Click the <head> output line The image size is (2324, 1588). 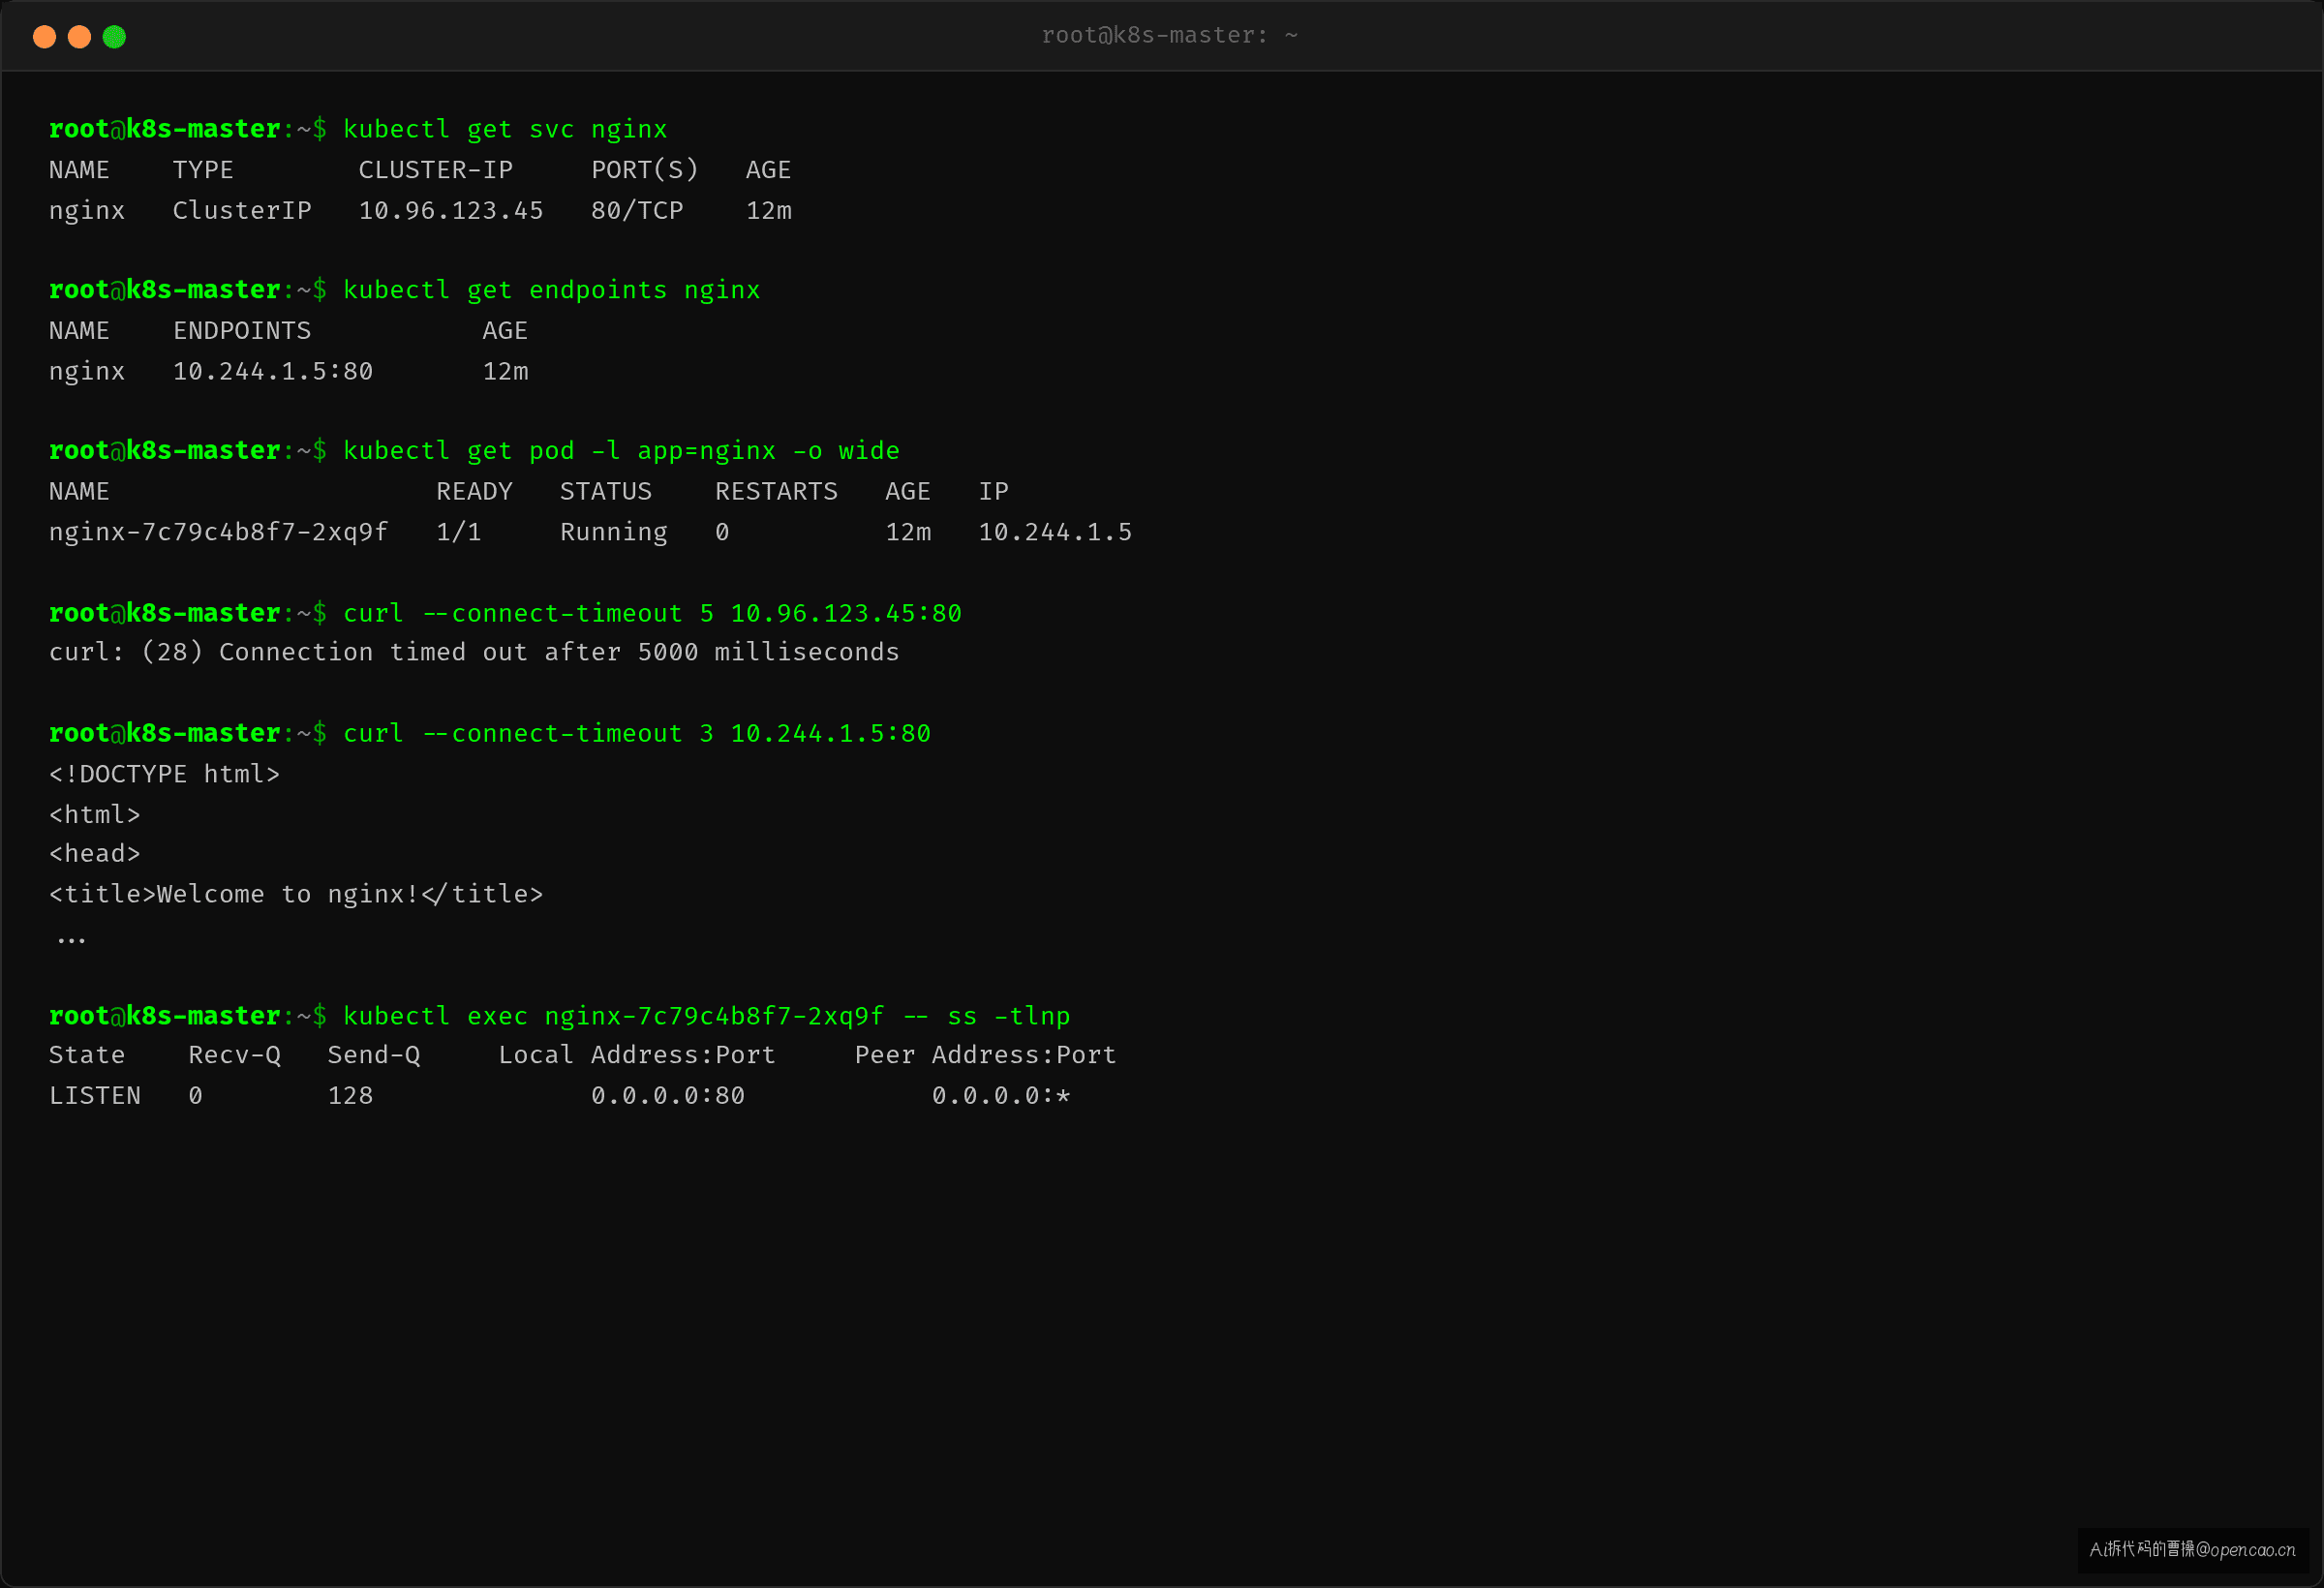tap(94, 854)
